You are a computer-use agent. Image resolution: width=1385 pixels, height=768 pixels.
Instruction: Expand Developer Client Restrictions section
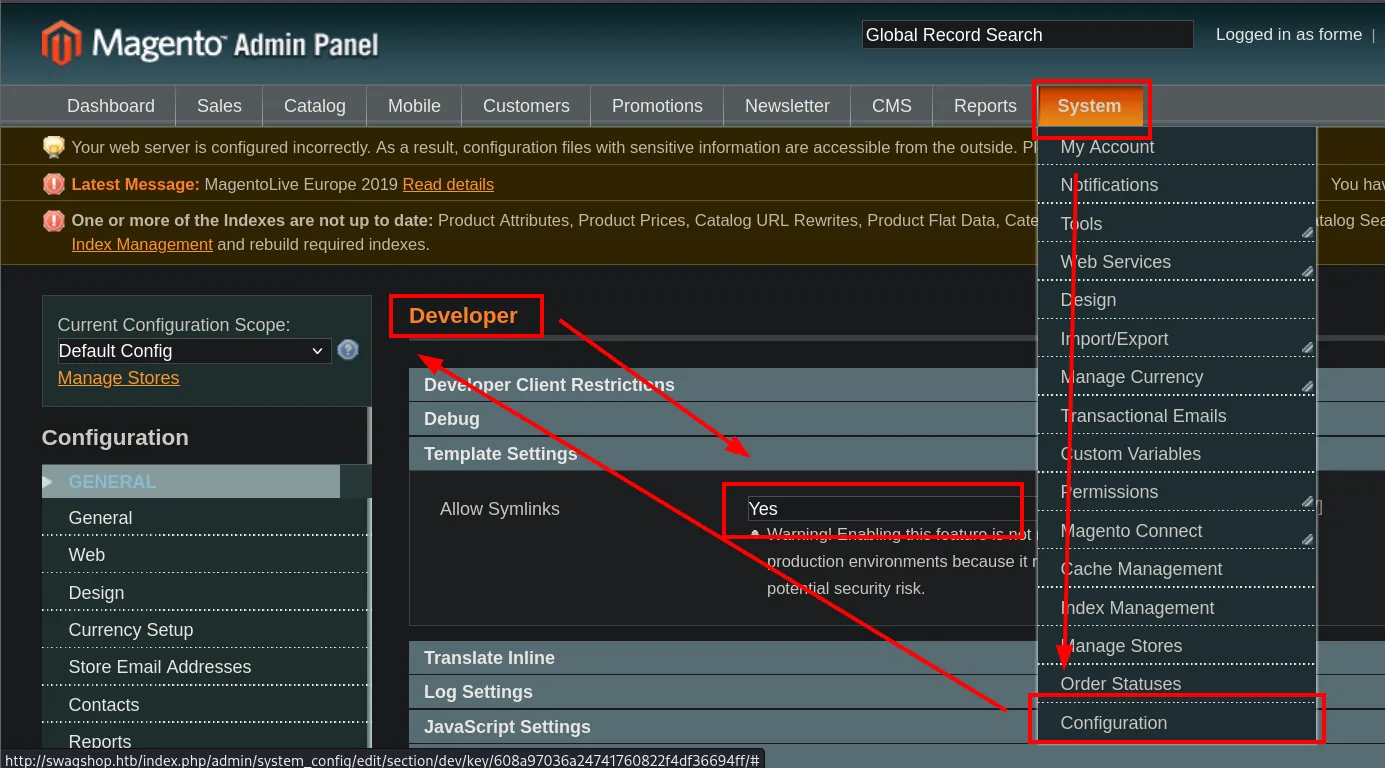[723, 385]
